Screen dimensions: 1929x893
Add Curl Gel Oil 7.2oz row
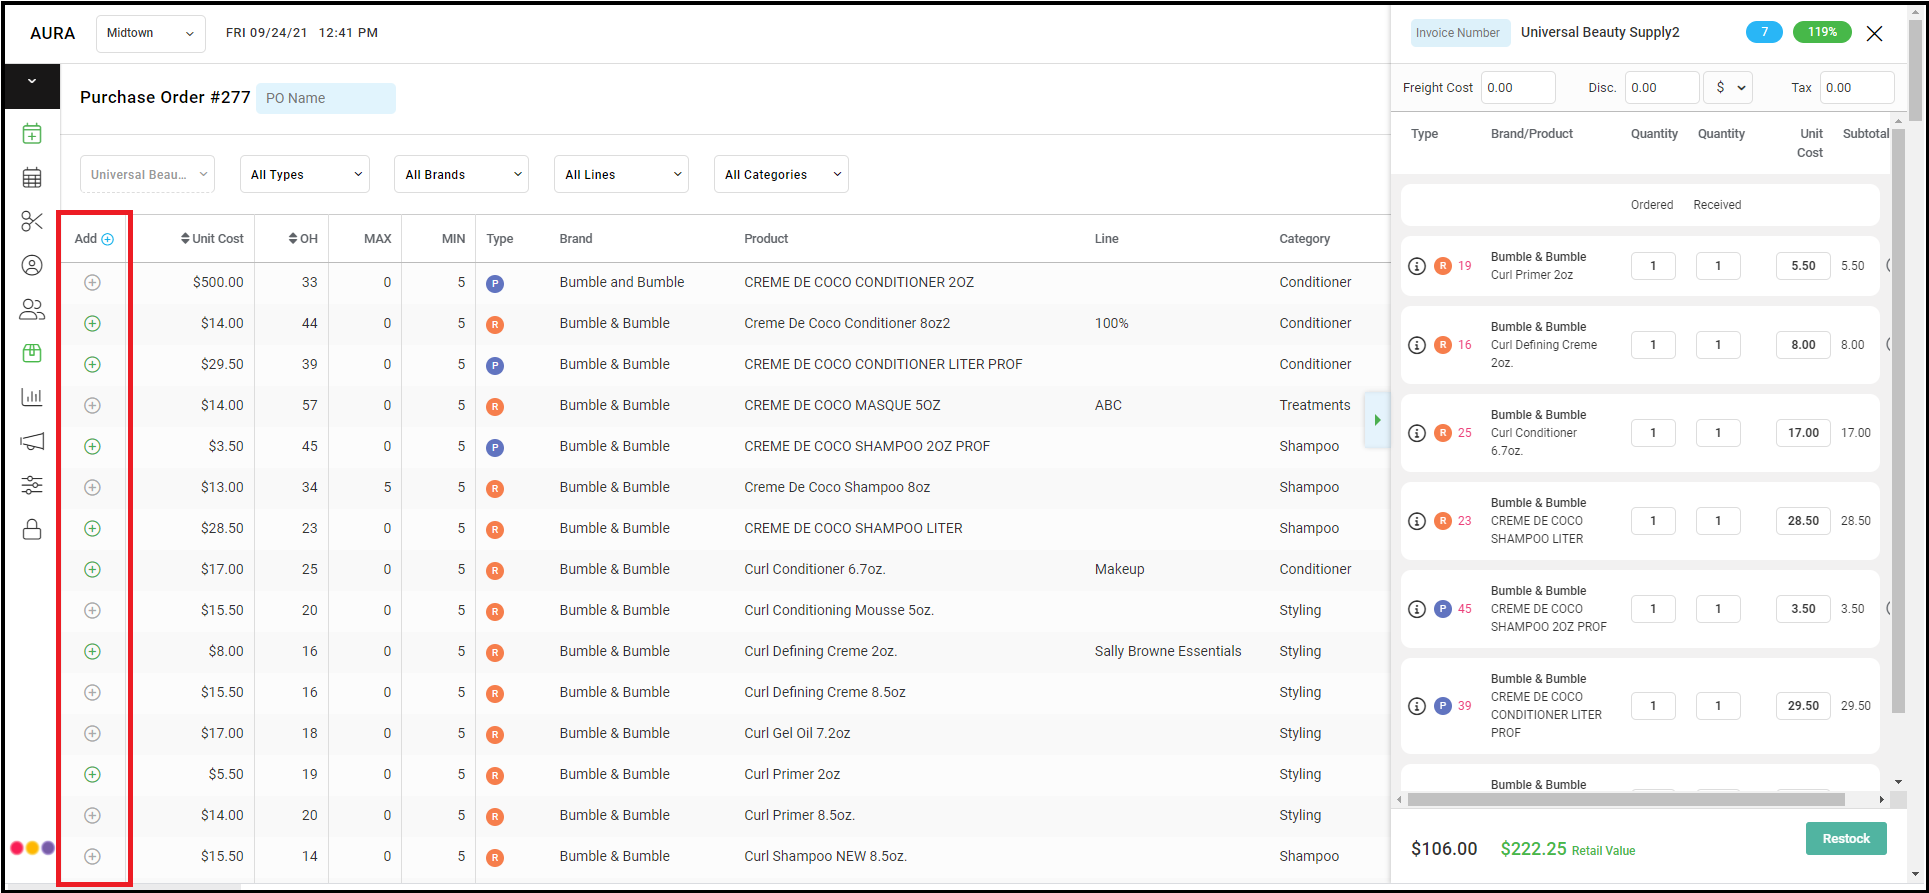pyautogui.click(x=92, y=734)
